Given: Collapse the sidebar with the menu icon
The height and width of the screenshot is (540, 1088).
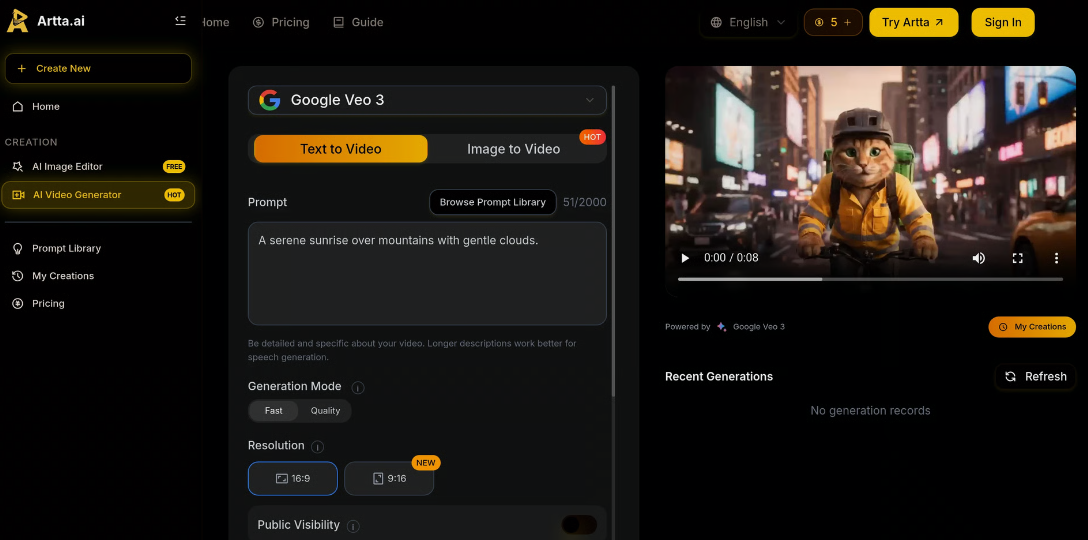Looking at the screenshot, I should [x=180, y=21].
